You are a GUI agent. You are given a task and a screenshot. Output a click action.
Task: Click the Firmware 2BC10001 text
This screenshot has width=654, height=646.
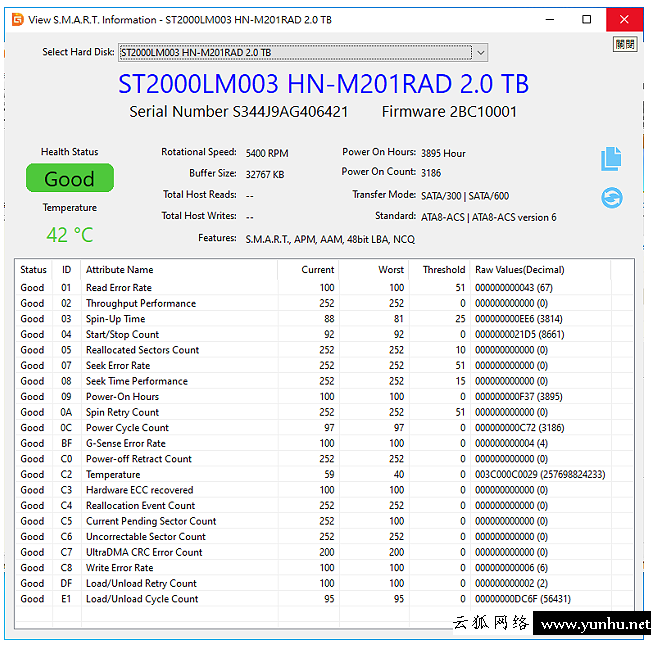point(449,112)
